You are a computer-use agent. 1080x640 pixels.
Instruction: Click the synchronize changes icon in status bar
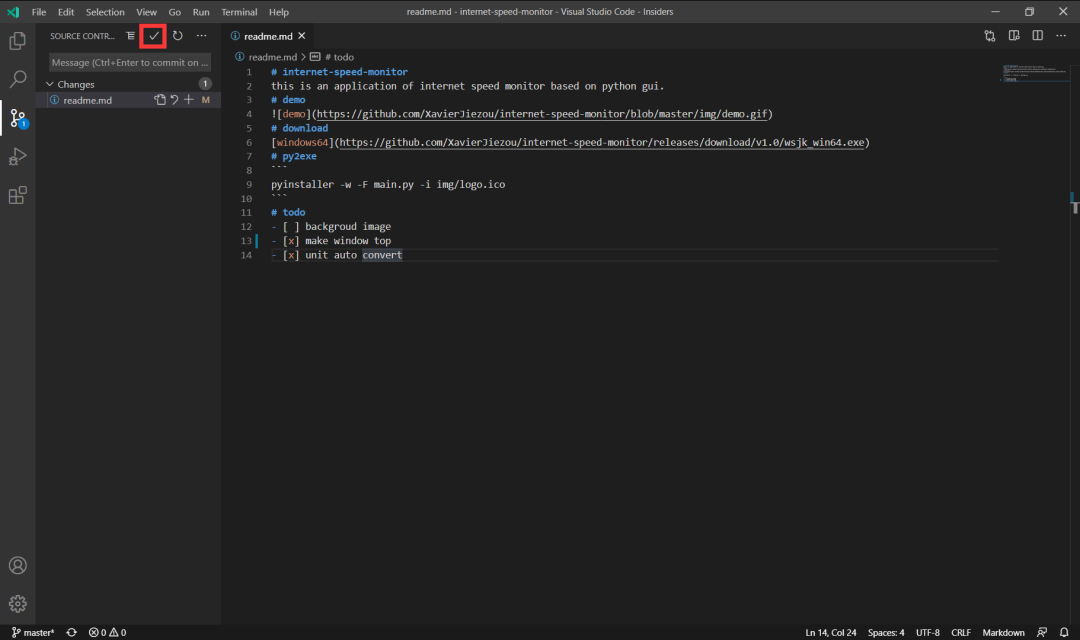click(72, 632)
